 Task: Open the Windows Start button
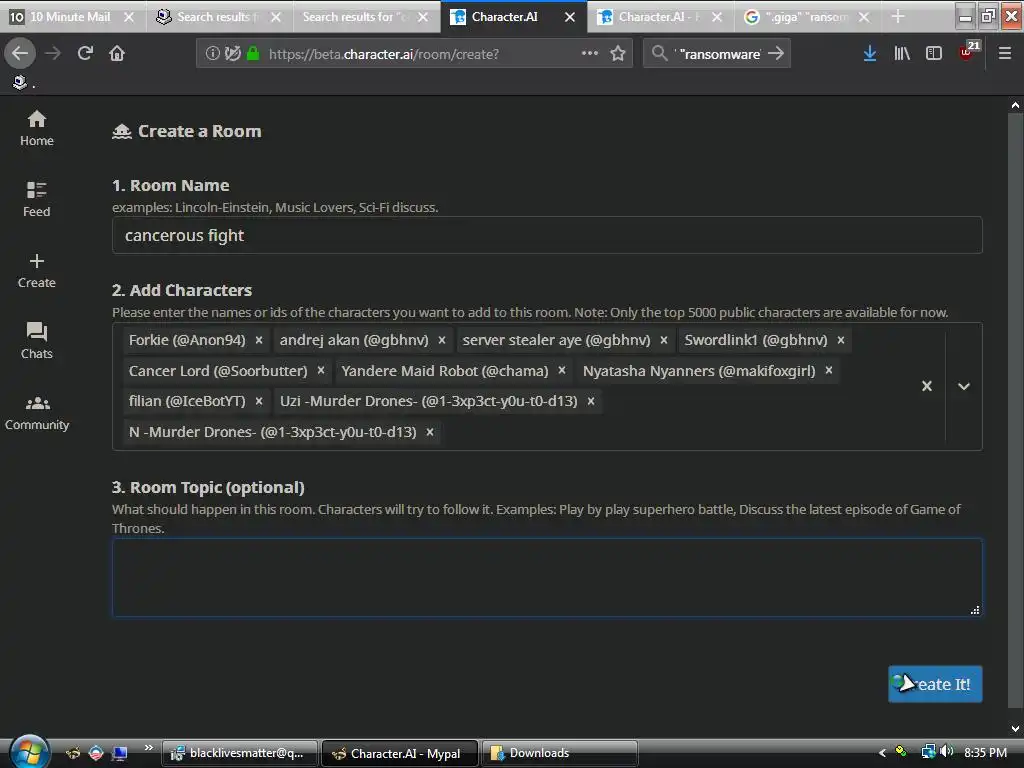pos(27,752)
